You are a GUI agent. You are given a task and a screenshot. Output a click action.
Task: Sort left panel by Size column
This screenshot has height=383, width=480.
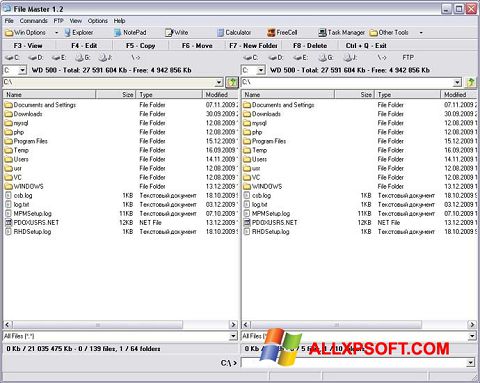point(116,95)
